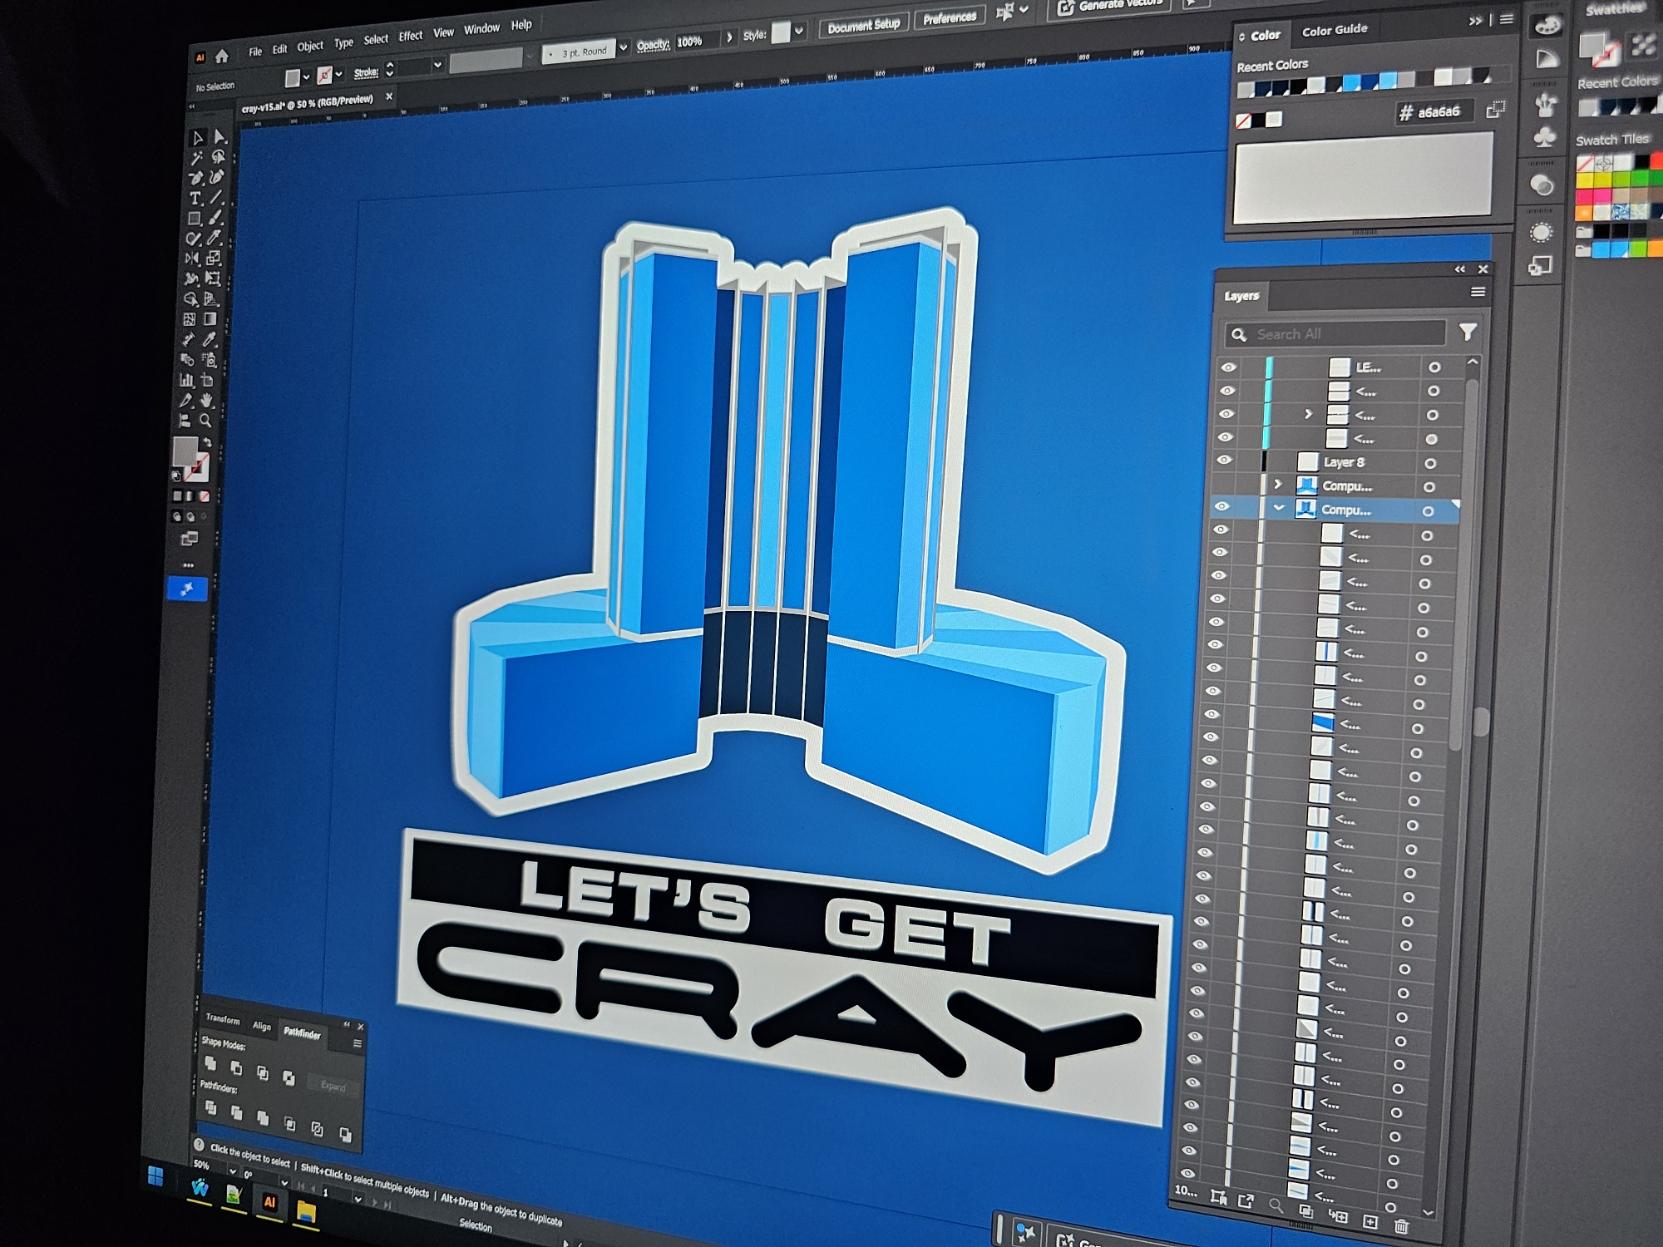Screen dimensions: 1663x1247
Task: Select the Direct Selection tool
Action: point(220,137)
